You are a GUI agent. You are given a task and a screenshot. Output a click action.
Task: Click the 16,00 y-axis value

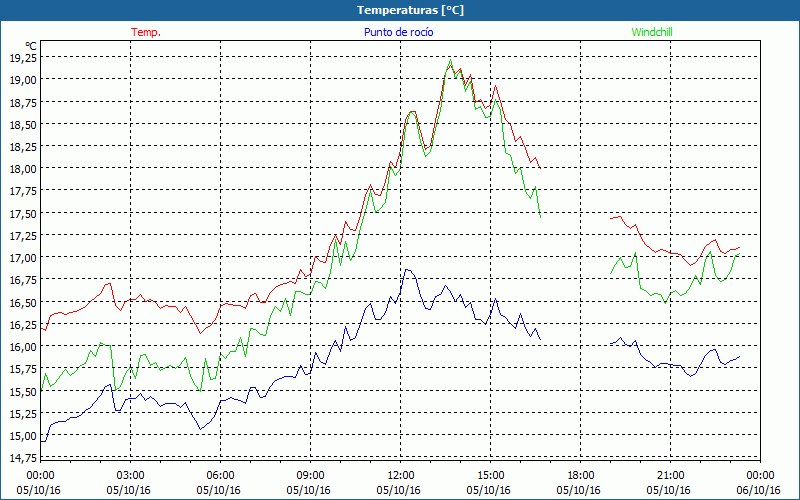coord(23,346)
